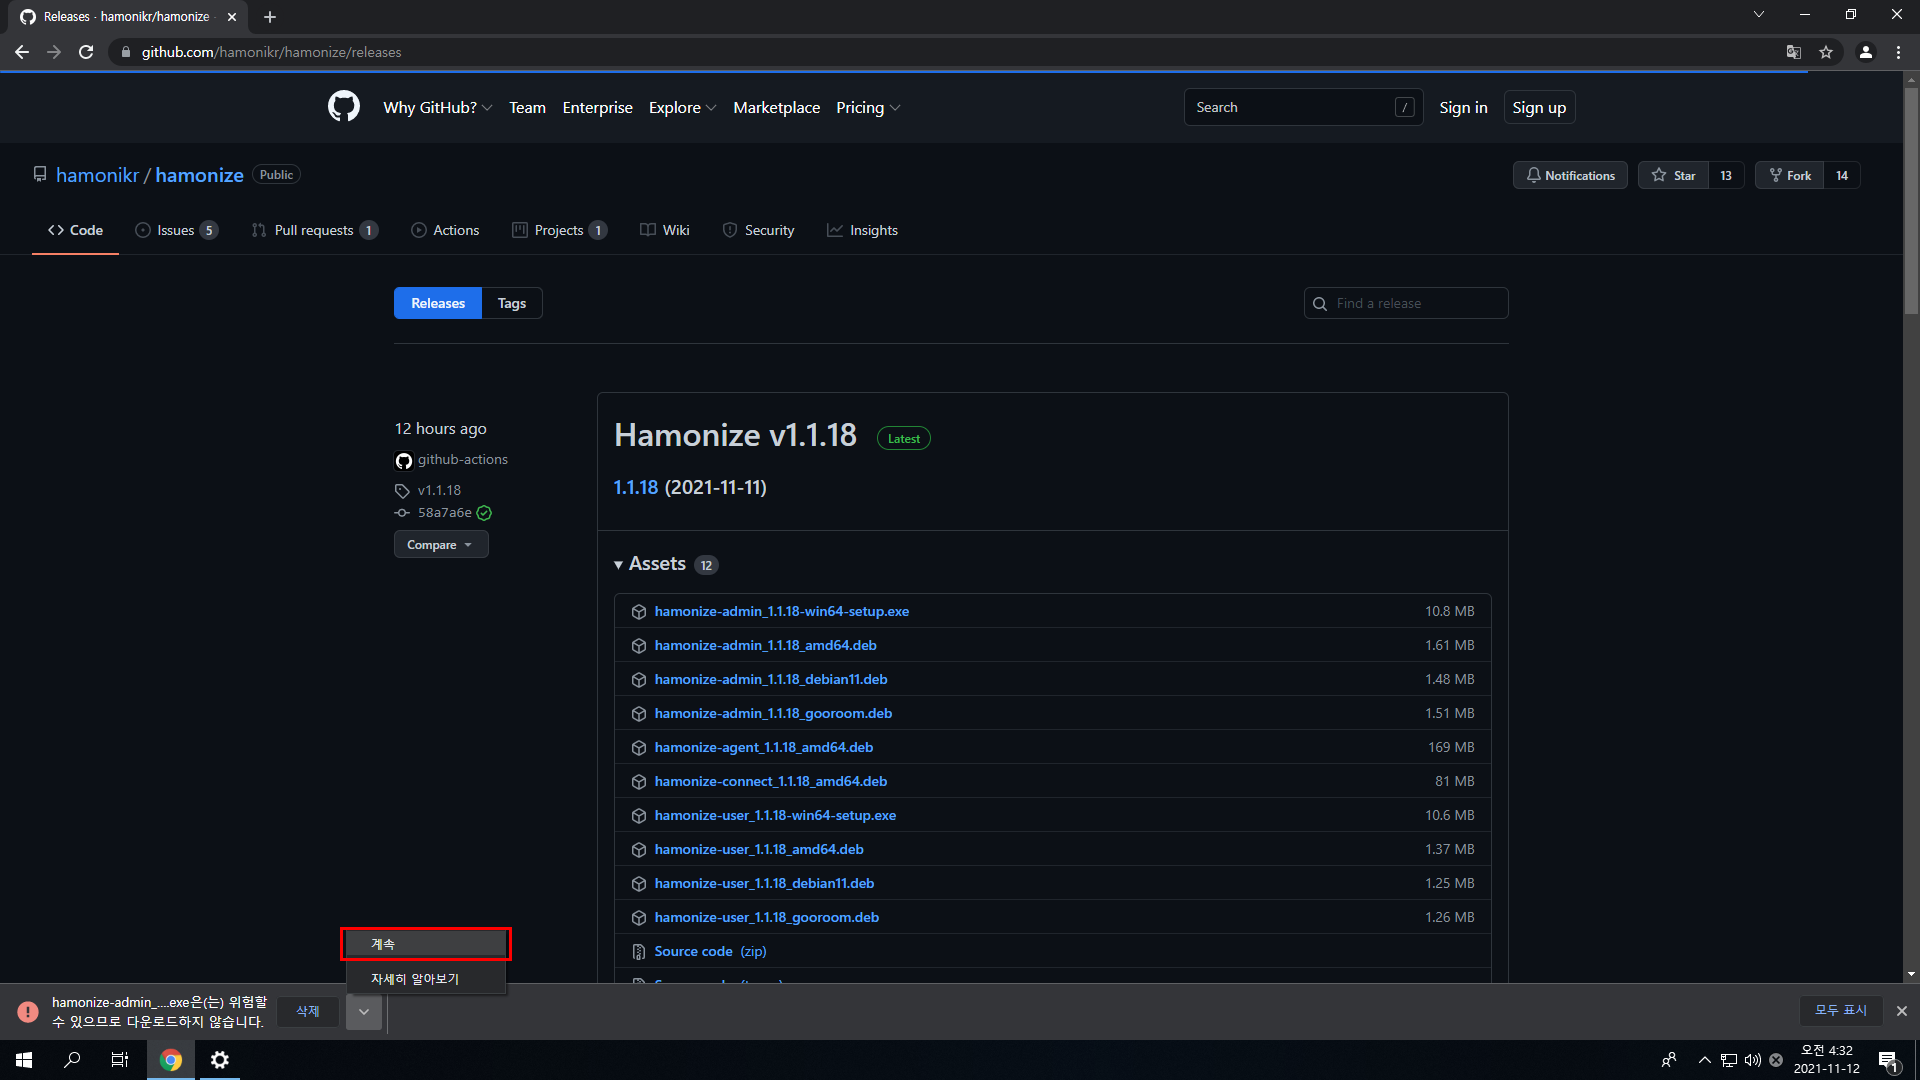Open the Security tab

pyautogui.click(x=758, y=230)
